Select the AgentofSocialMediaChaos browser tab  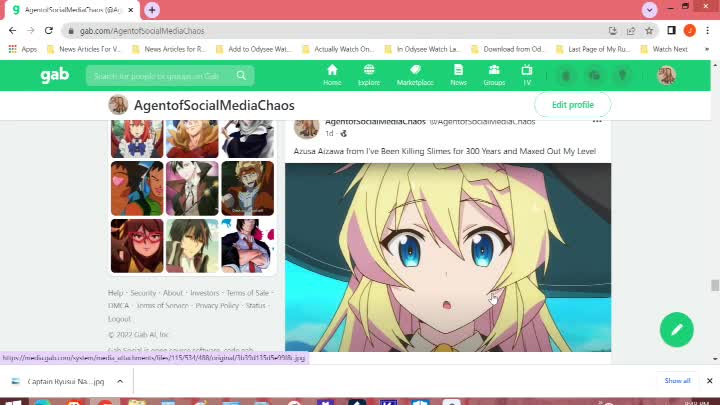click(71, 10)
